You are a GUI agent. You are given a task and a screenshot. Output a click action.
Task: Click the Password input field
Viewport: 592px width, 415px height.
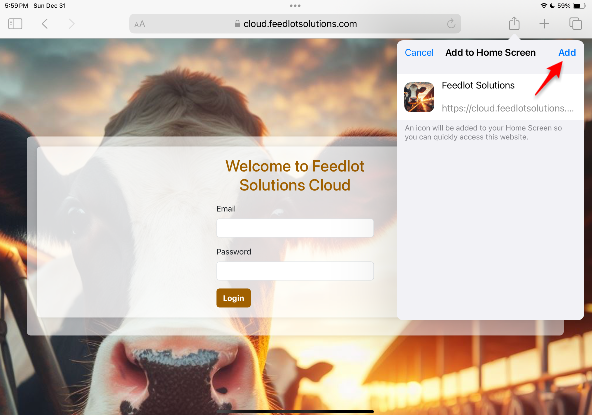tap(295, 271)
